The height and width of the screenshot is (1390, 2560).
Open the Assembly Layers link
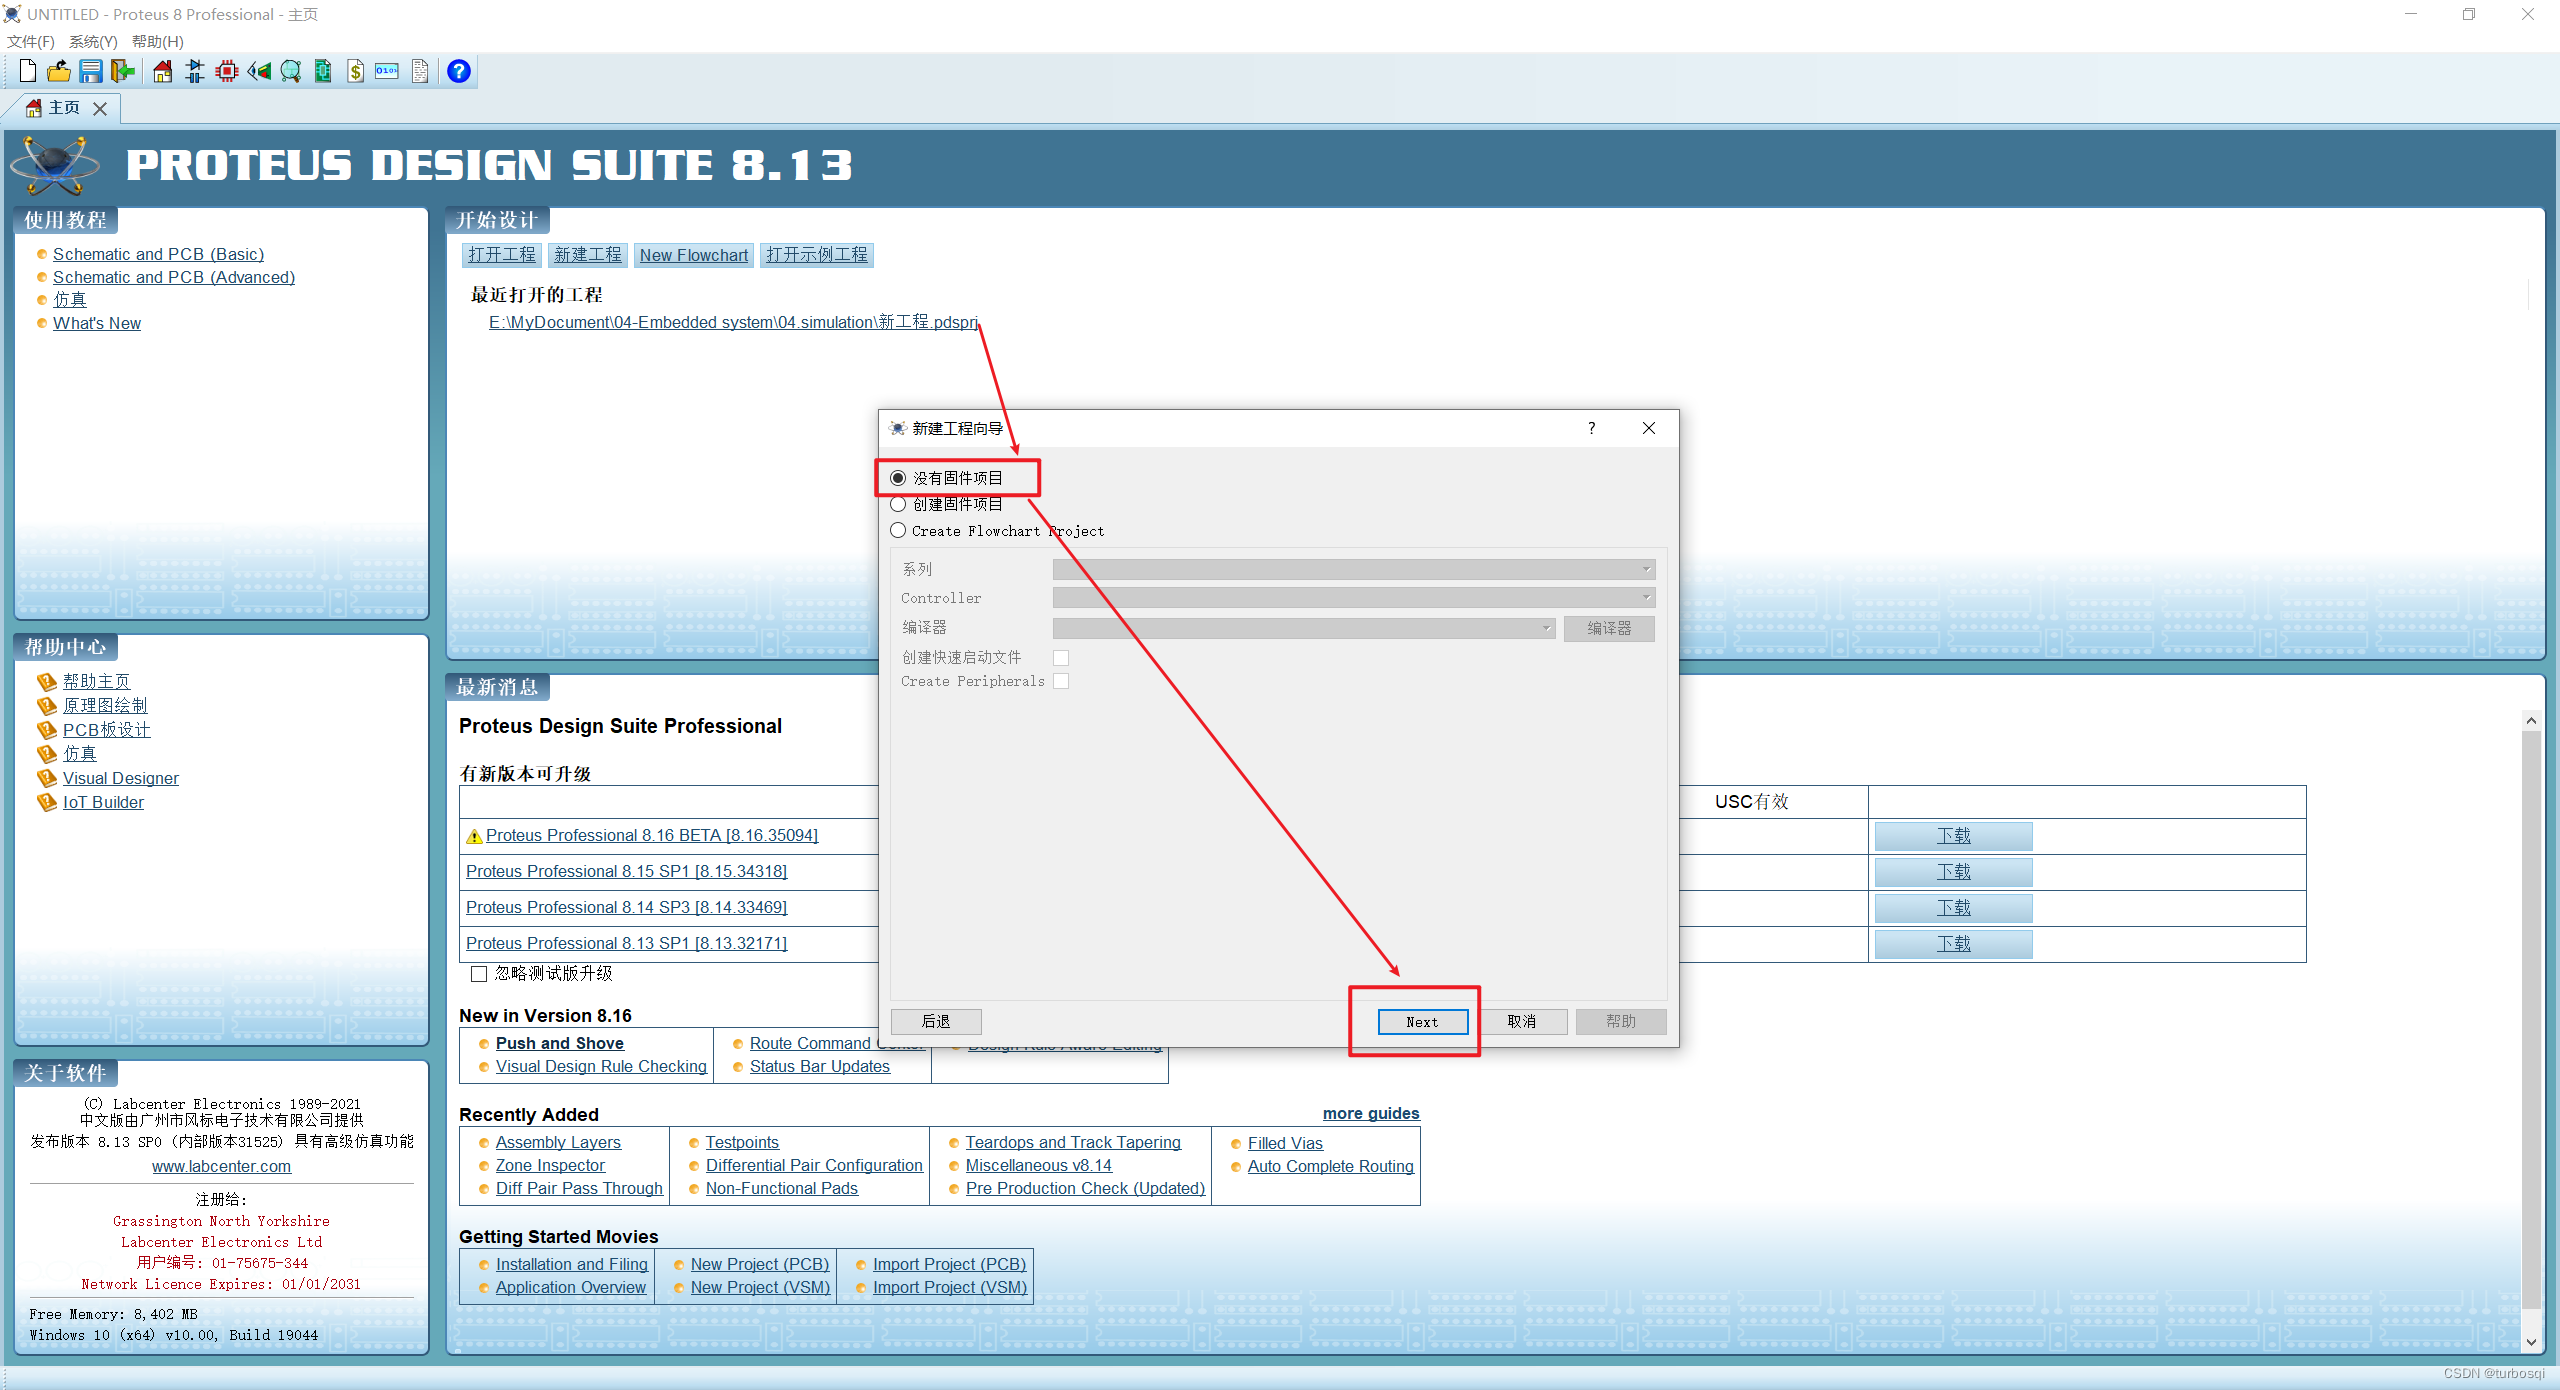[x=558, y=1142]
